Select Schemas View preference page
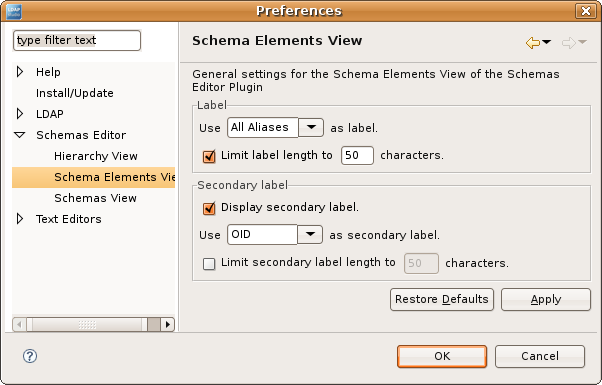The image size is (602, 385). pos(96,198)
